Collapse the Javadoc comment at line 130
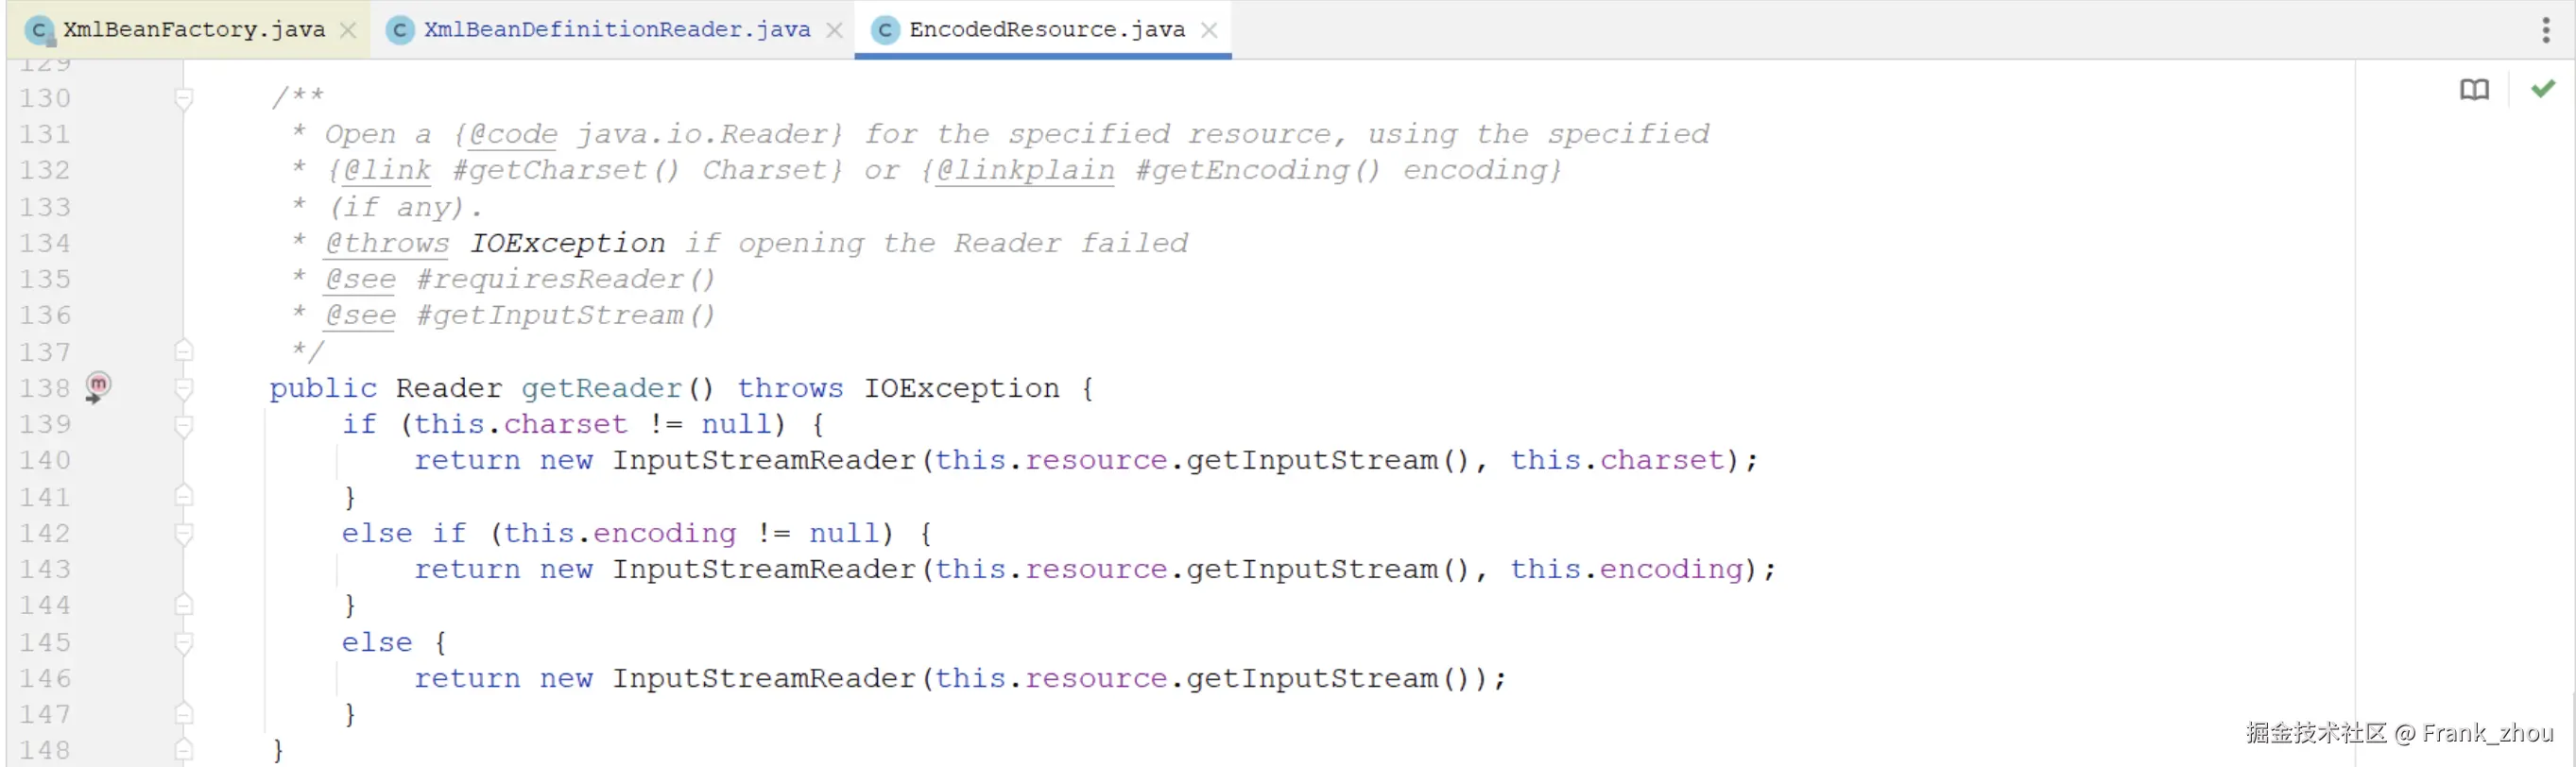Image resolution: width=2576 pixels, height=767 pixels. pyautogui.click(x=184, y=98)
